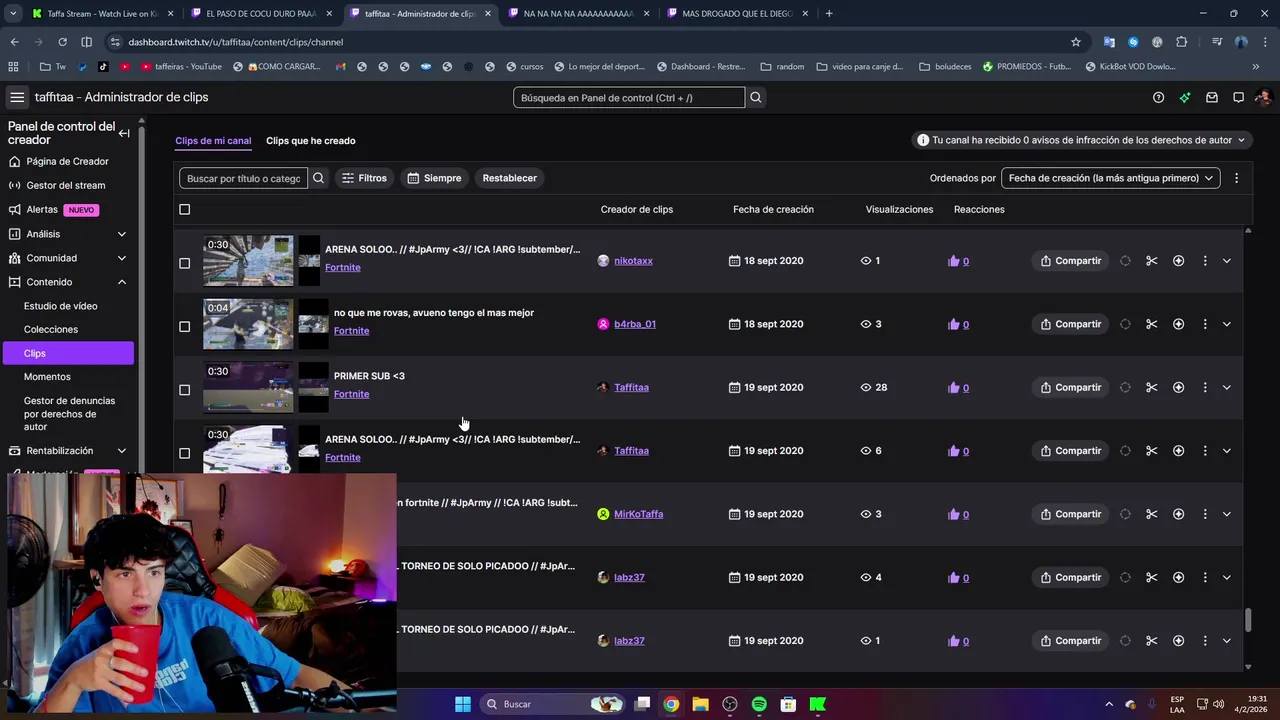Expand the Comunidad sidebar section
The image size is (1280, 720).
click(x=121, y=258)
